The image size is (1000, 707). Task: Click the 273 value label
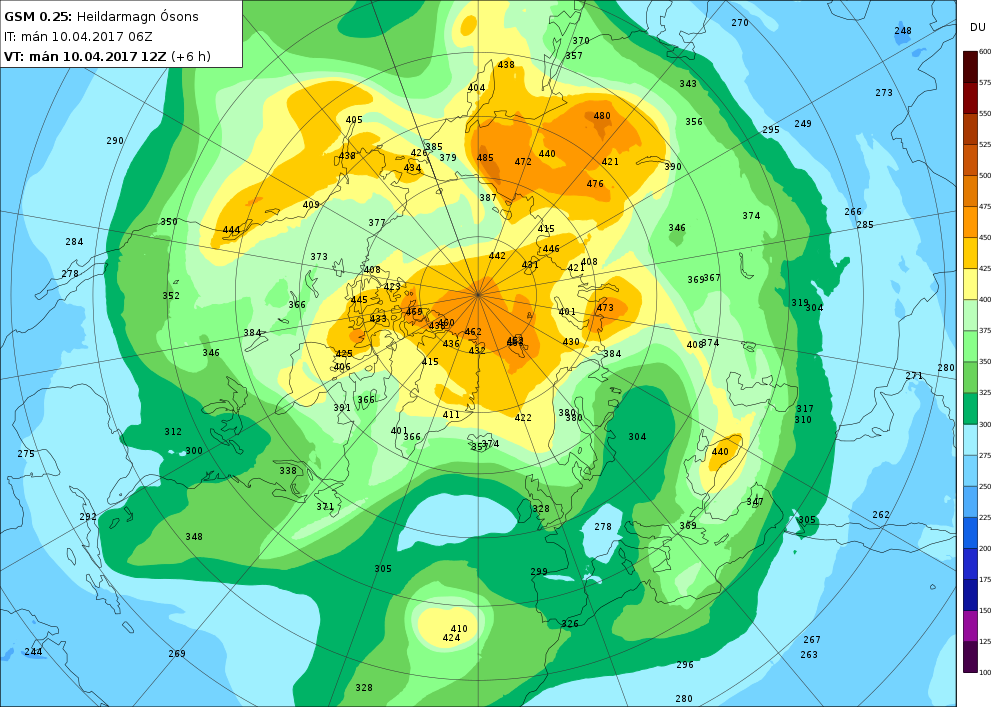click(x=884, y=92)
